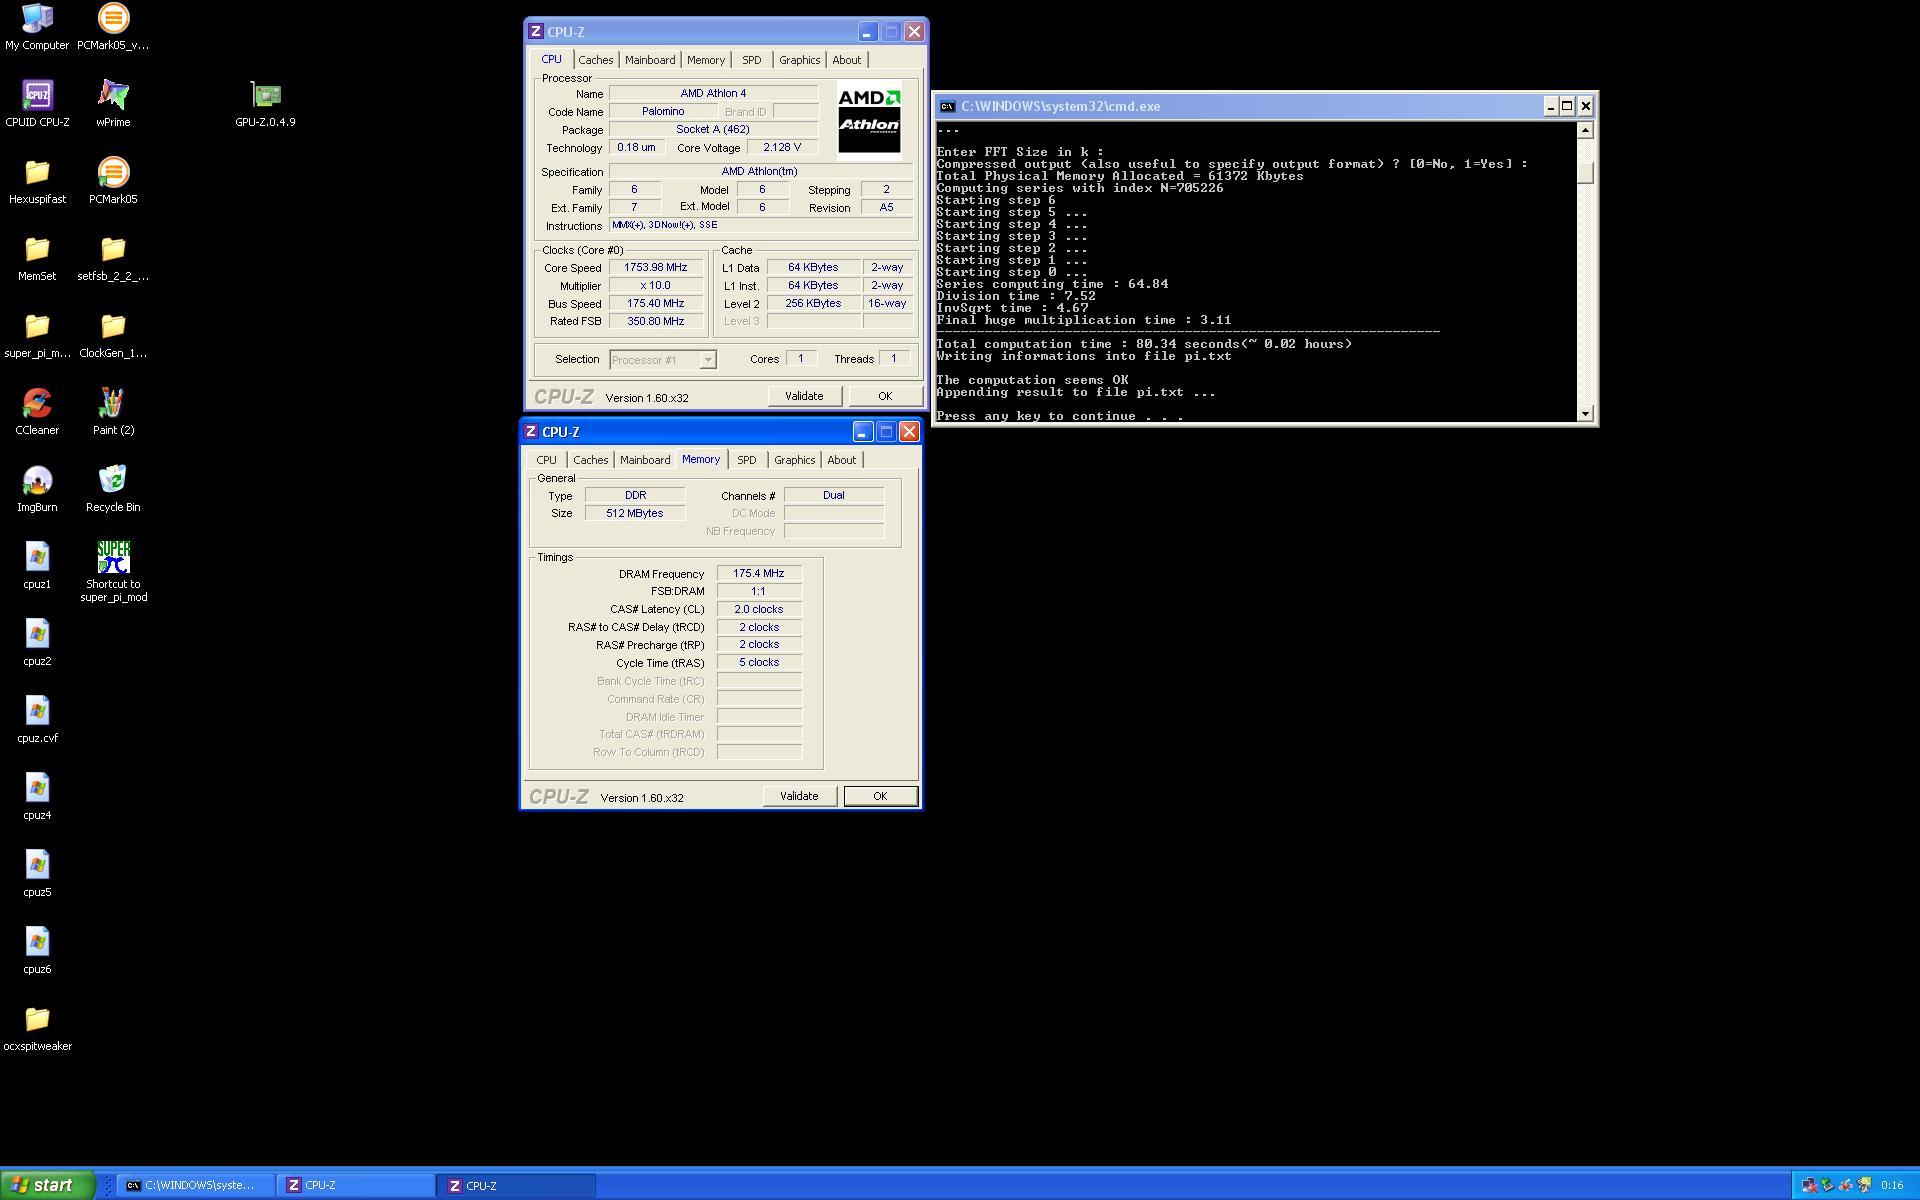This screenshot has width=1920, height=1200.
Task: Open cmd.exe title bar system icon
Action: click(946, 106)
